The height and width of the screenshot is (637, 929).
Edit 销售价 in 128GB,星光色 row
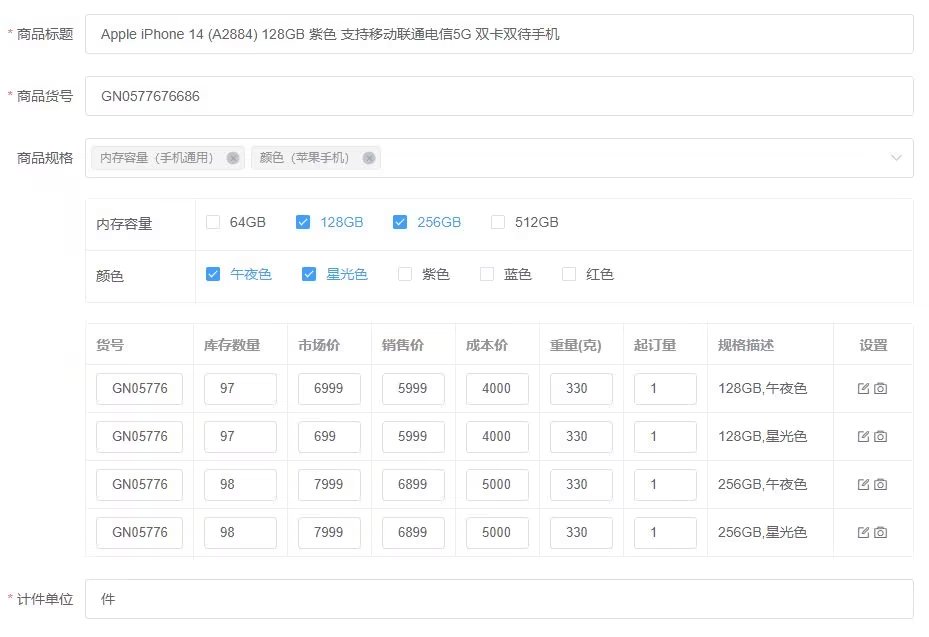tap(413, 437)
